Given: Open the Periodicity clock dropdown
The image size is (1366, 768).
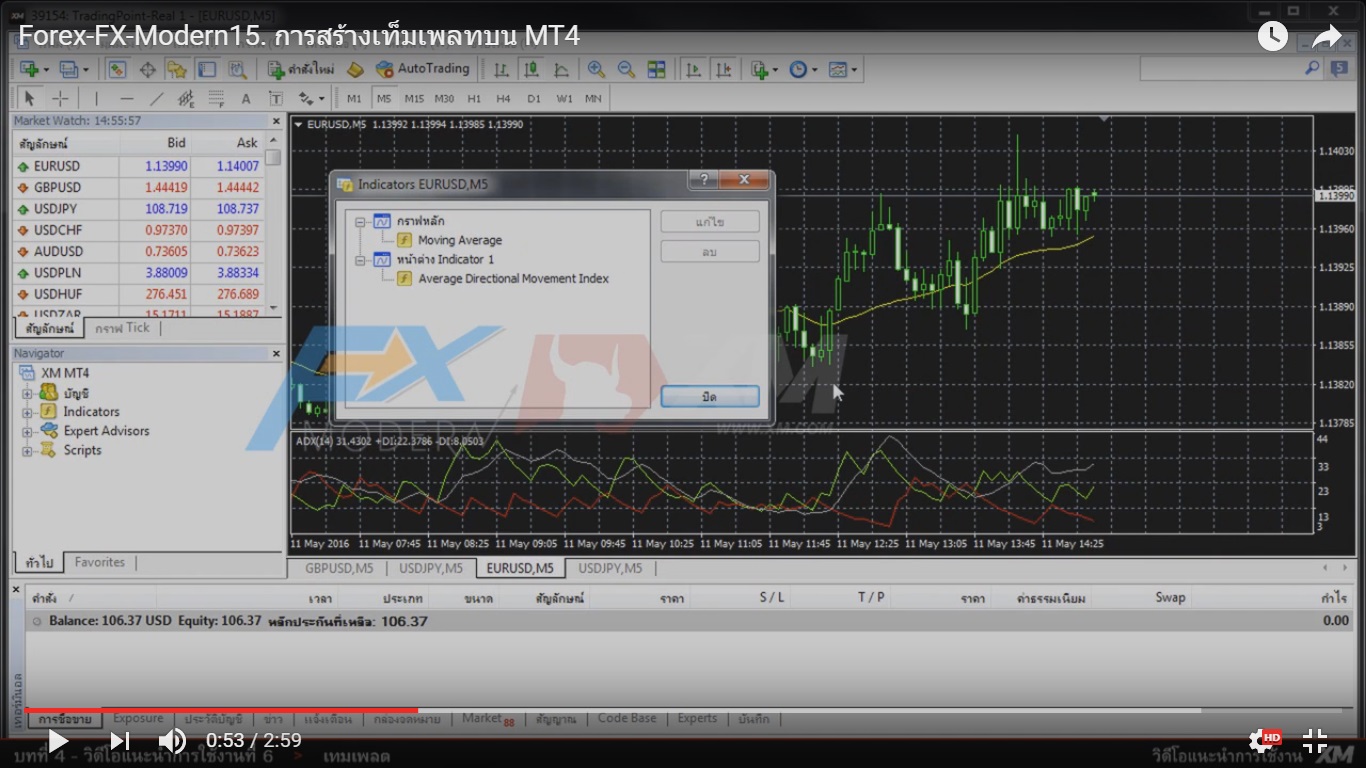Looking at the screenshot, I should [x=803, y=69].
